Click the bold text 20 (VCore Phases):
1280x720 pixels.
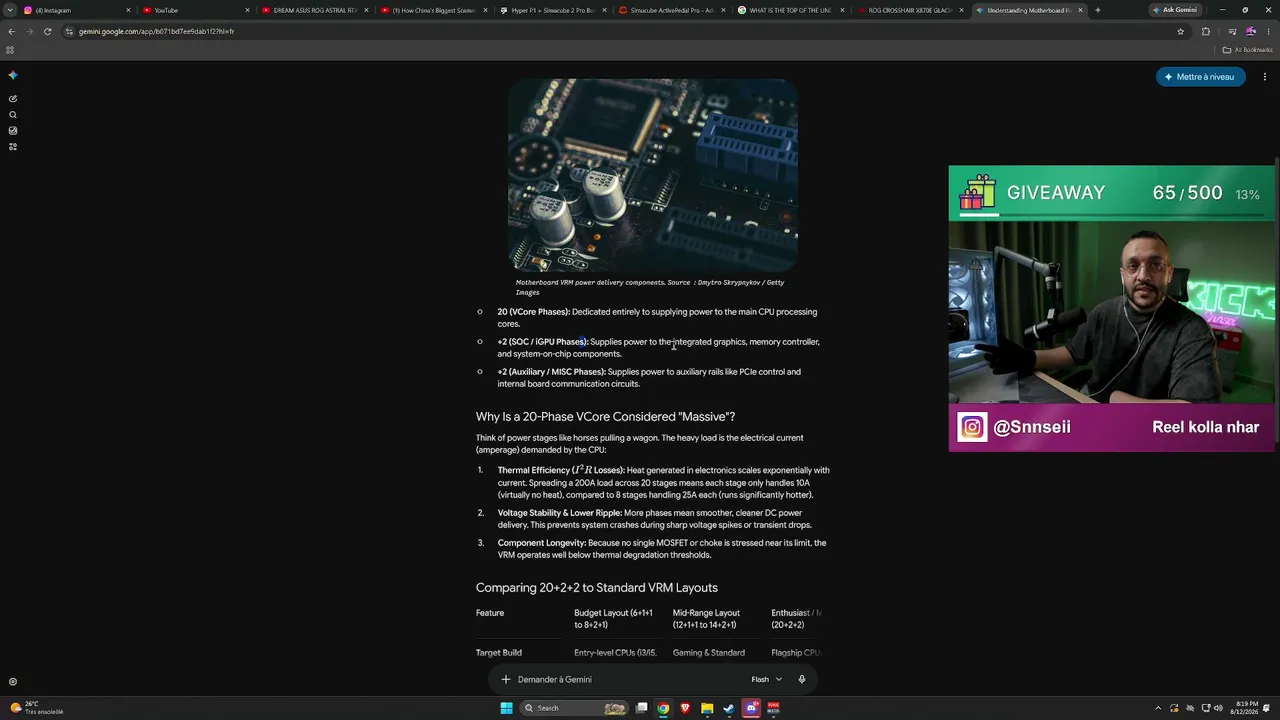(x=534, y=312)
